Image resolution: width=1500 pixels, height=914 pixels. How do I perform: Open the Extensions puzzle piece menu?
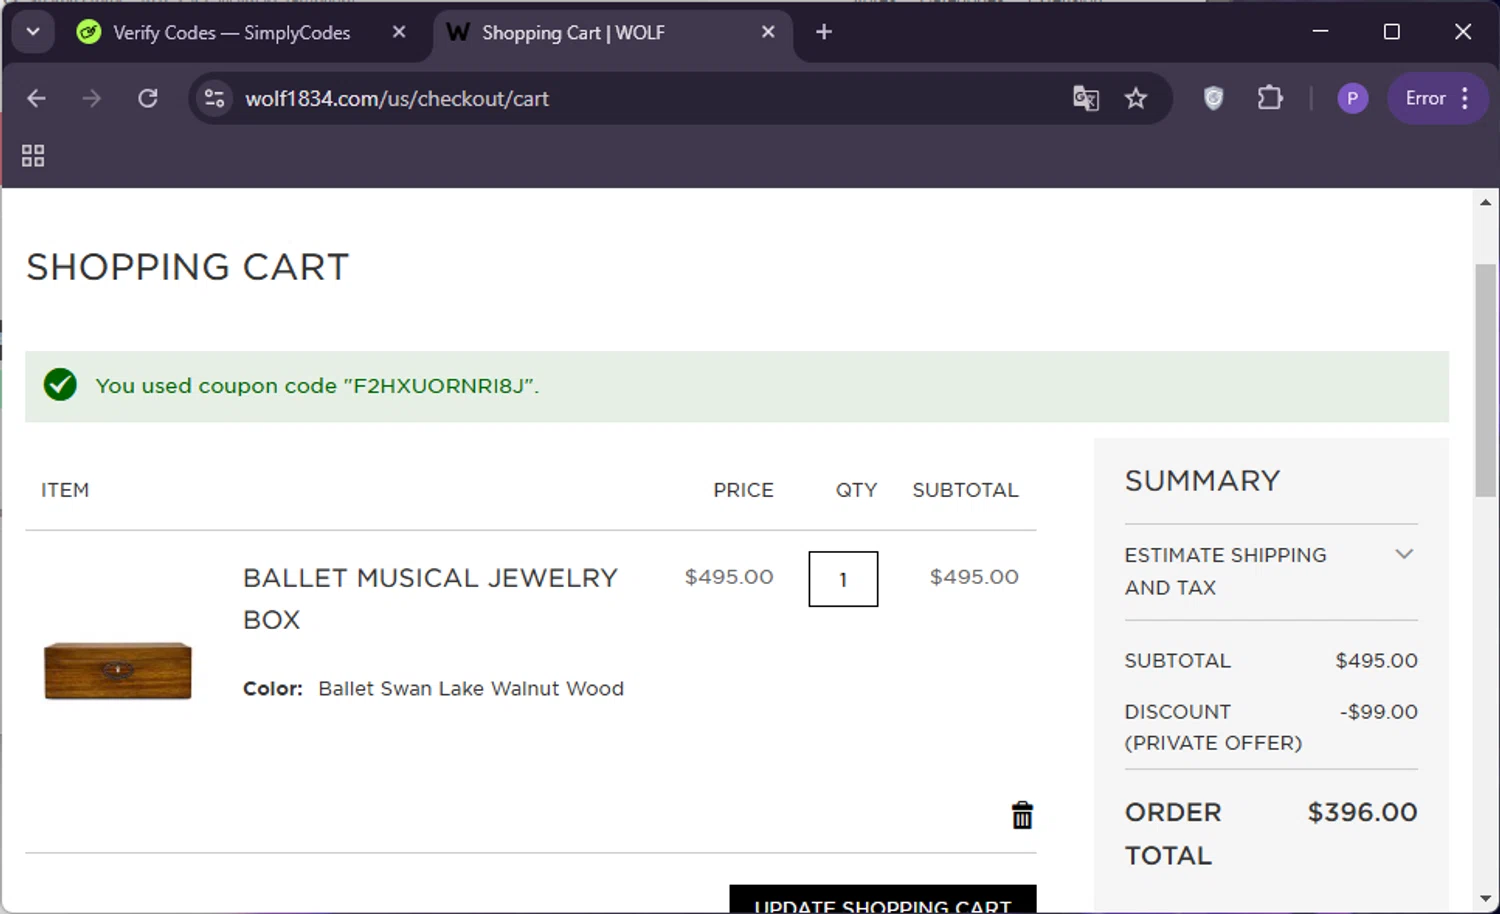(x=1270, y=98)
